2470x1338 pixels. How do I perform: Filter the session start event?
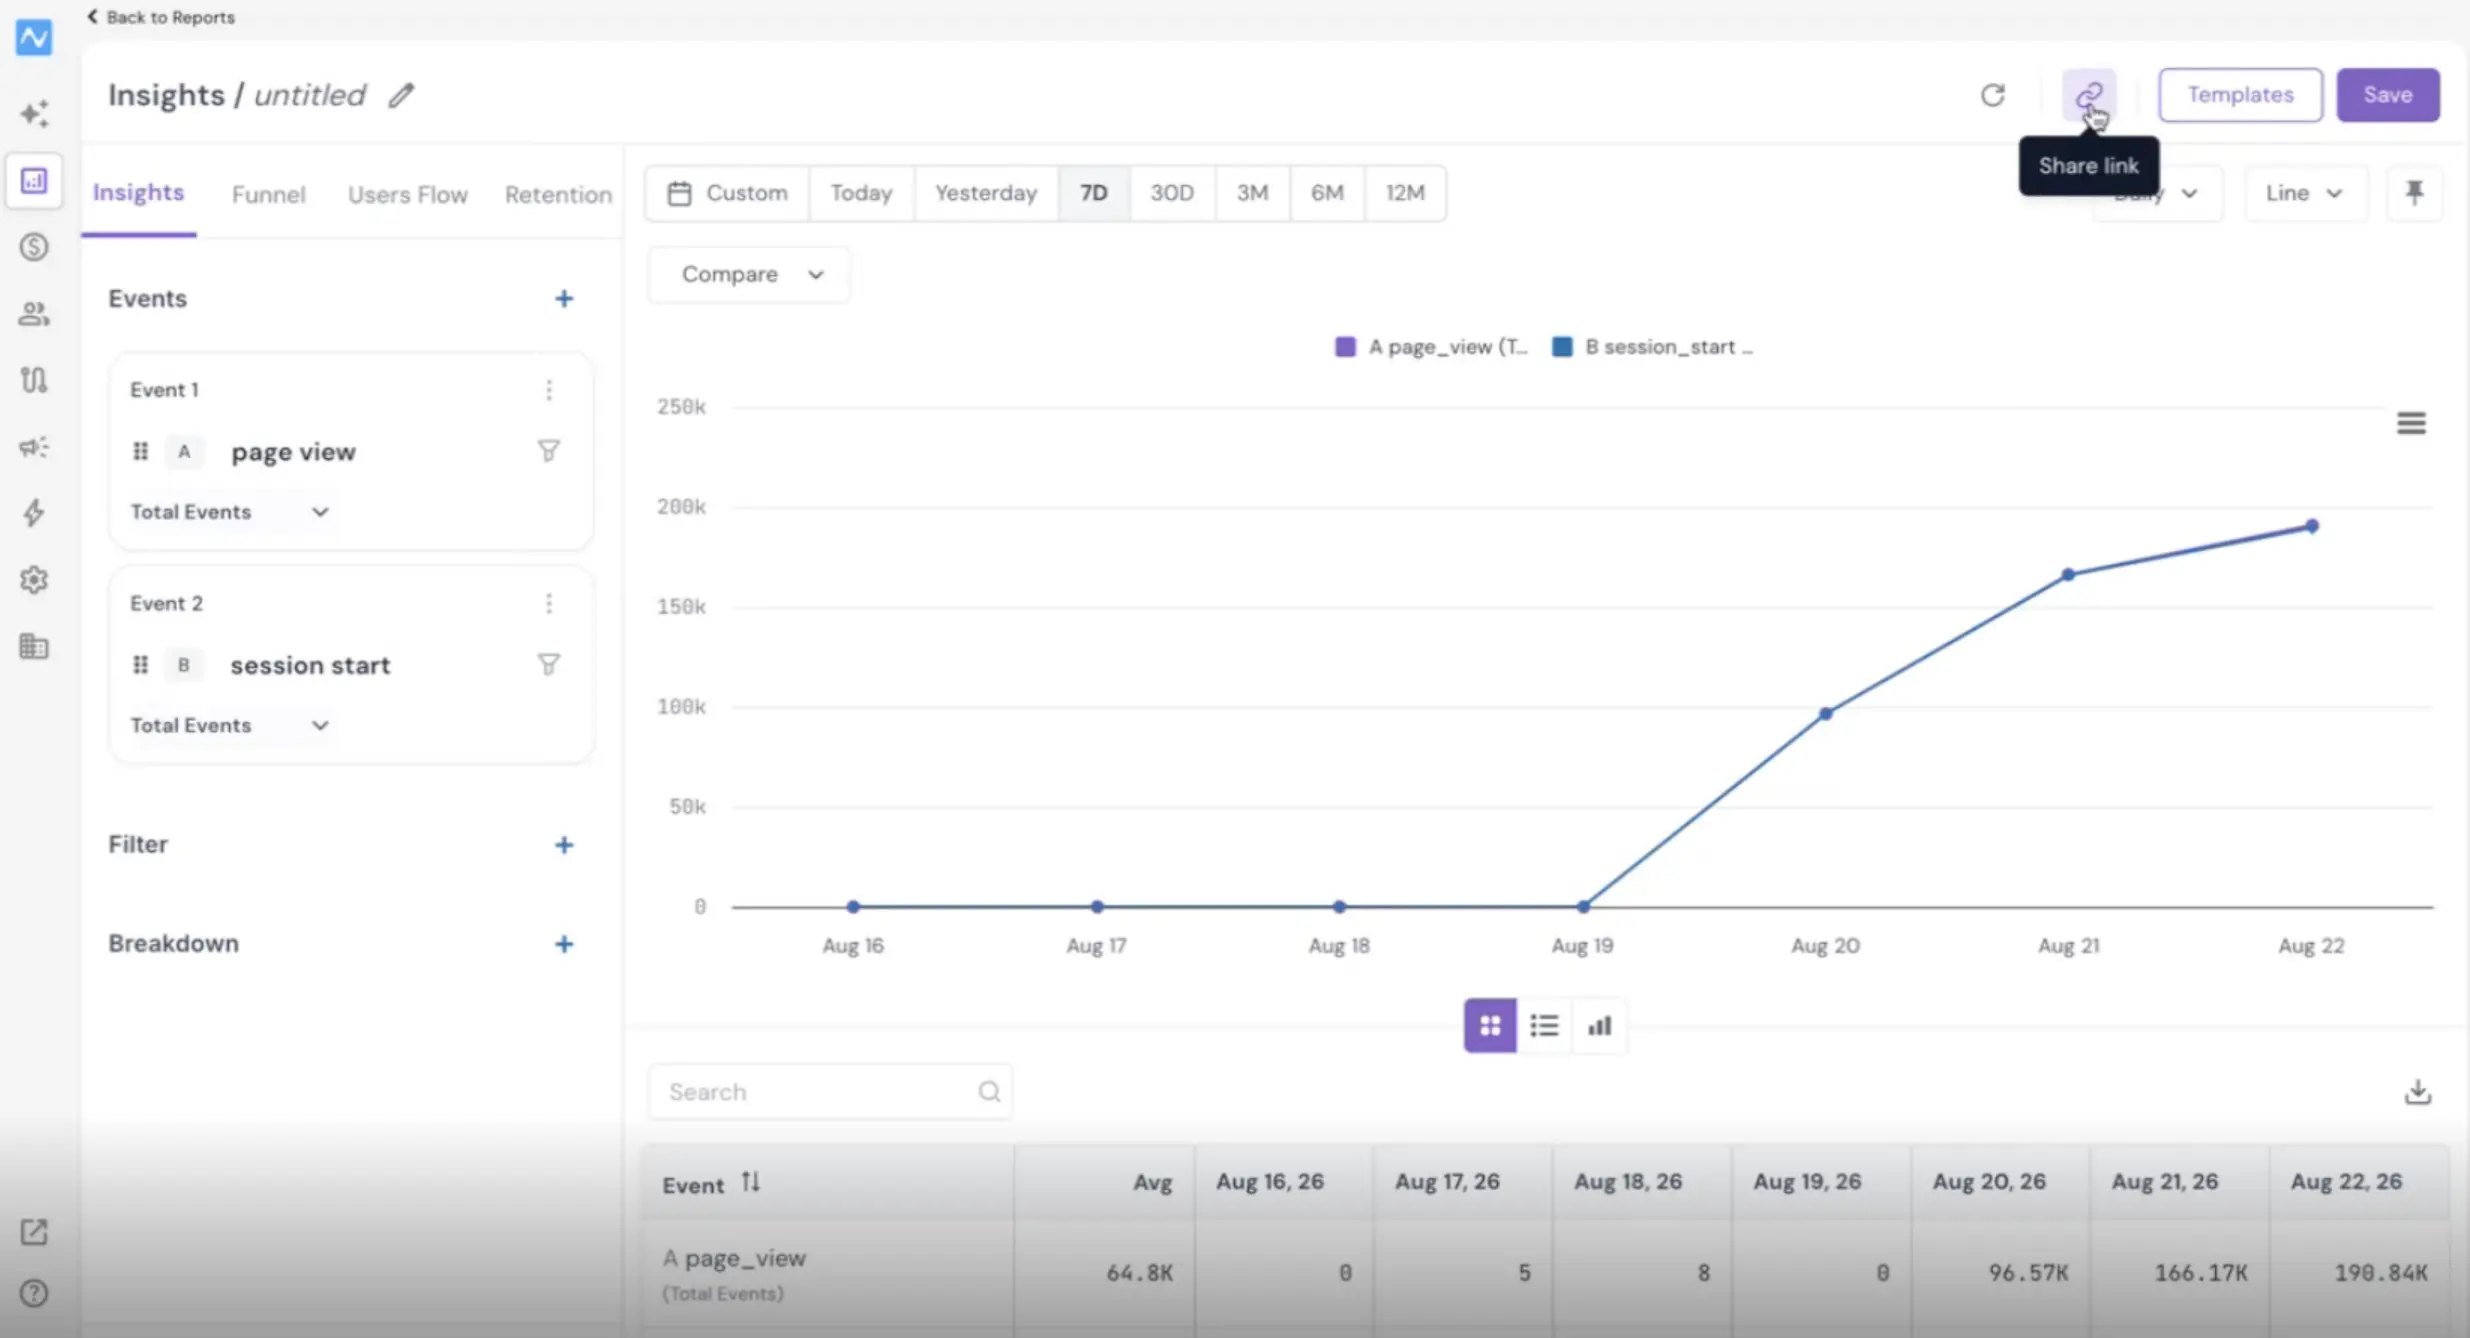click(x=548, y=665)
